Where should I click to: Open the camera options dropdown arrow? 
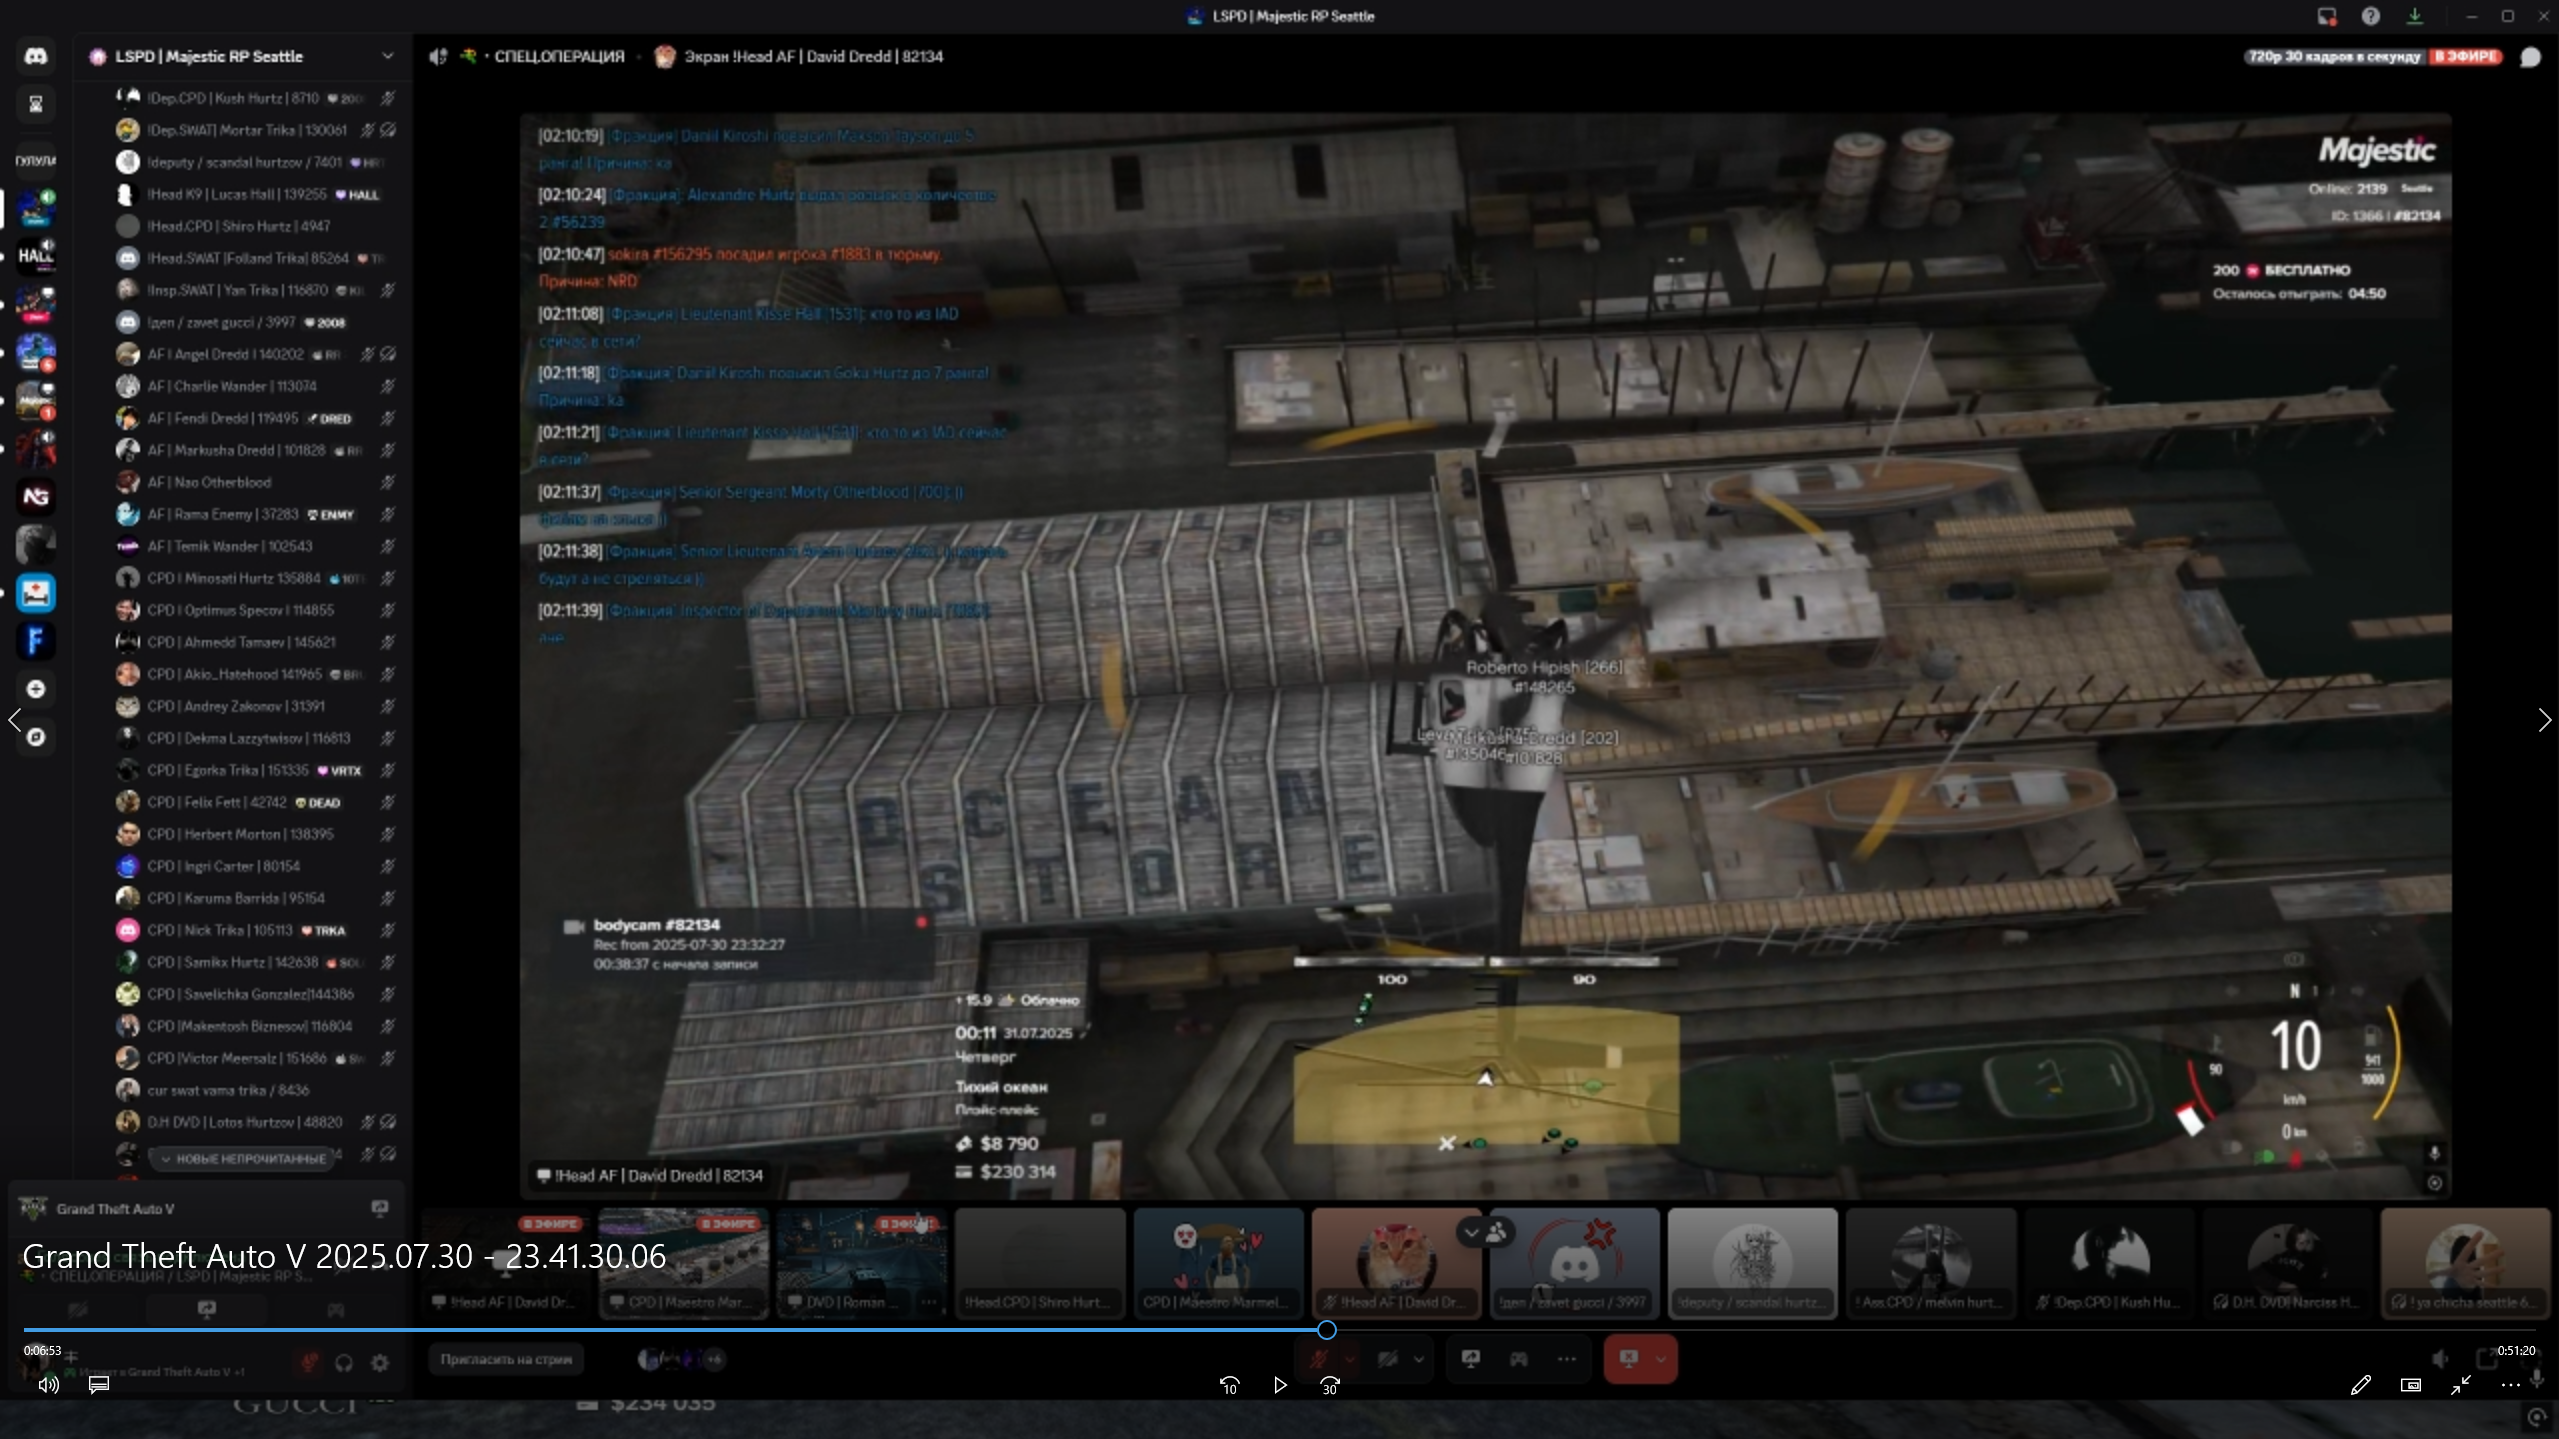pyautogui.click(x=1418, y=1359)
